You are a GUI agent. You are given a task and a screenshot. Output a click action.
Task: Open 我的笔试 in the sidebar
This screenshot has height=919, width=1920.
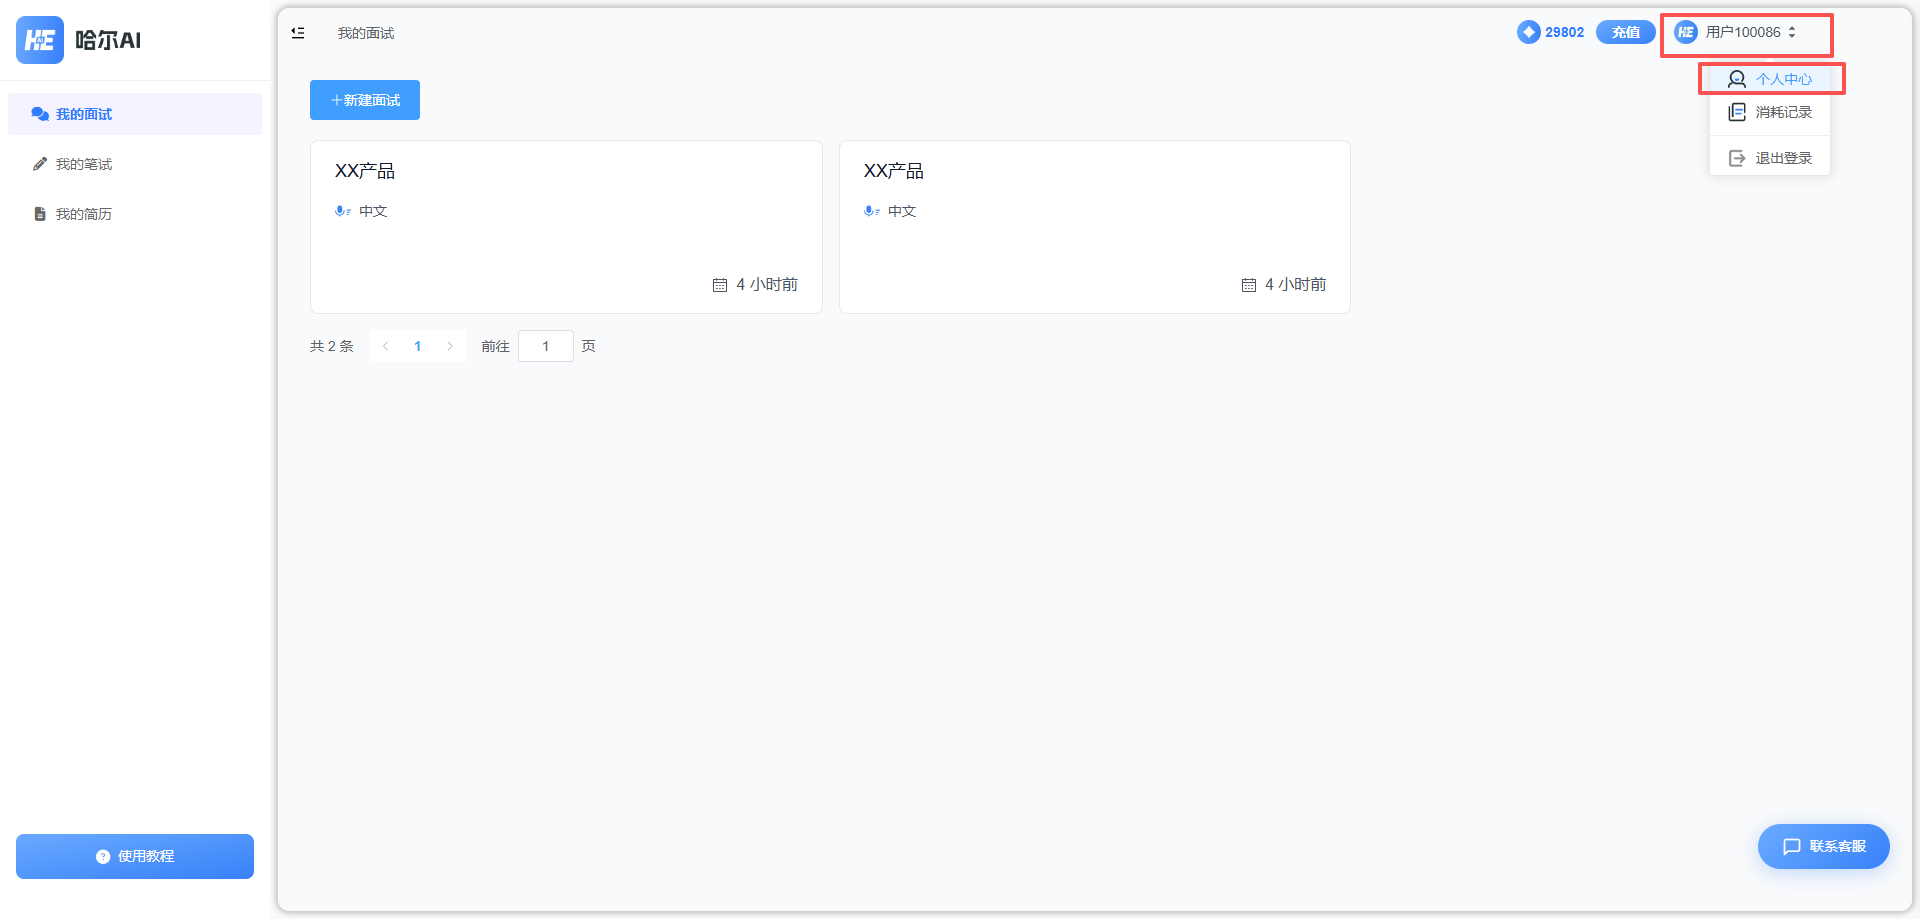click(84, 164)
